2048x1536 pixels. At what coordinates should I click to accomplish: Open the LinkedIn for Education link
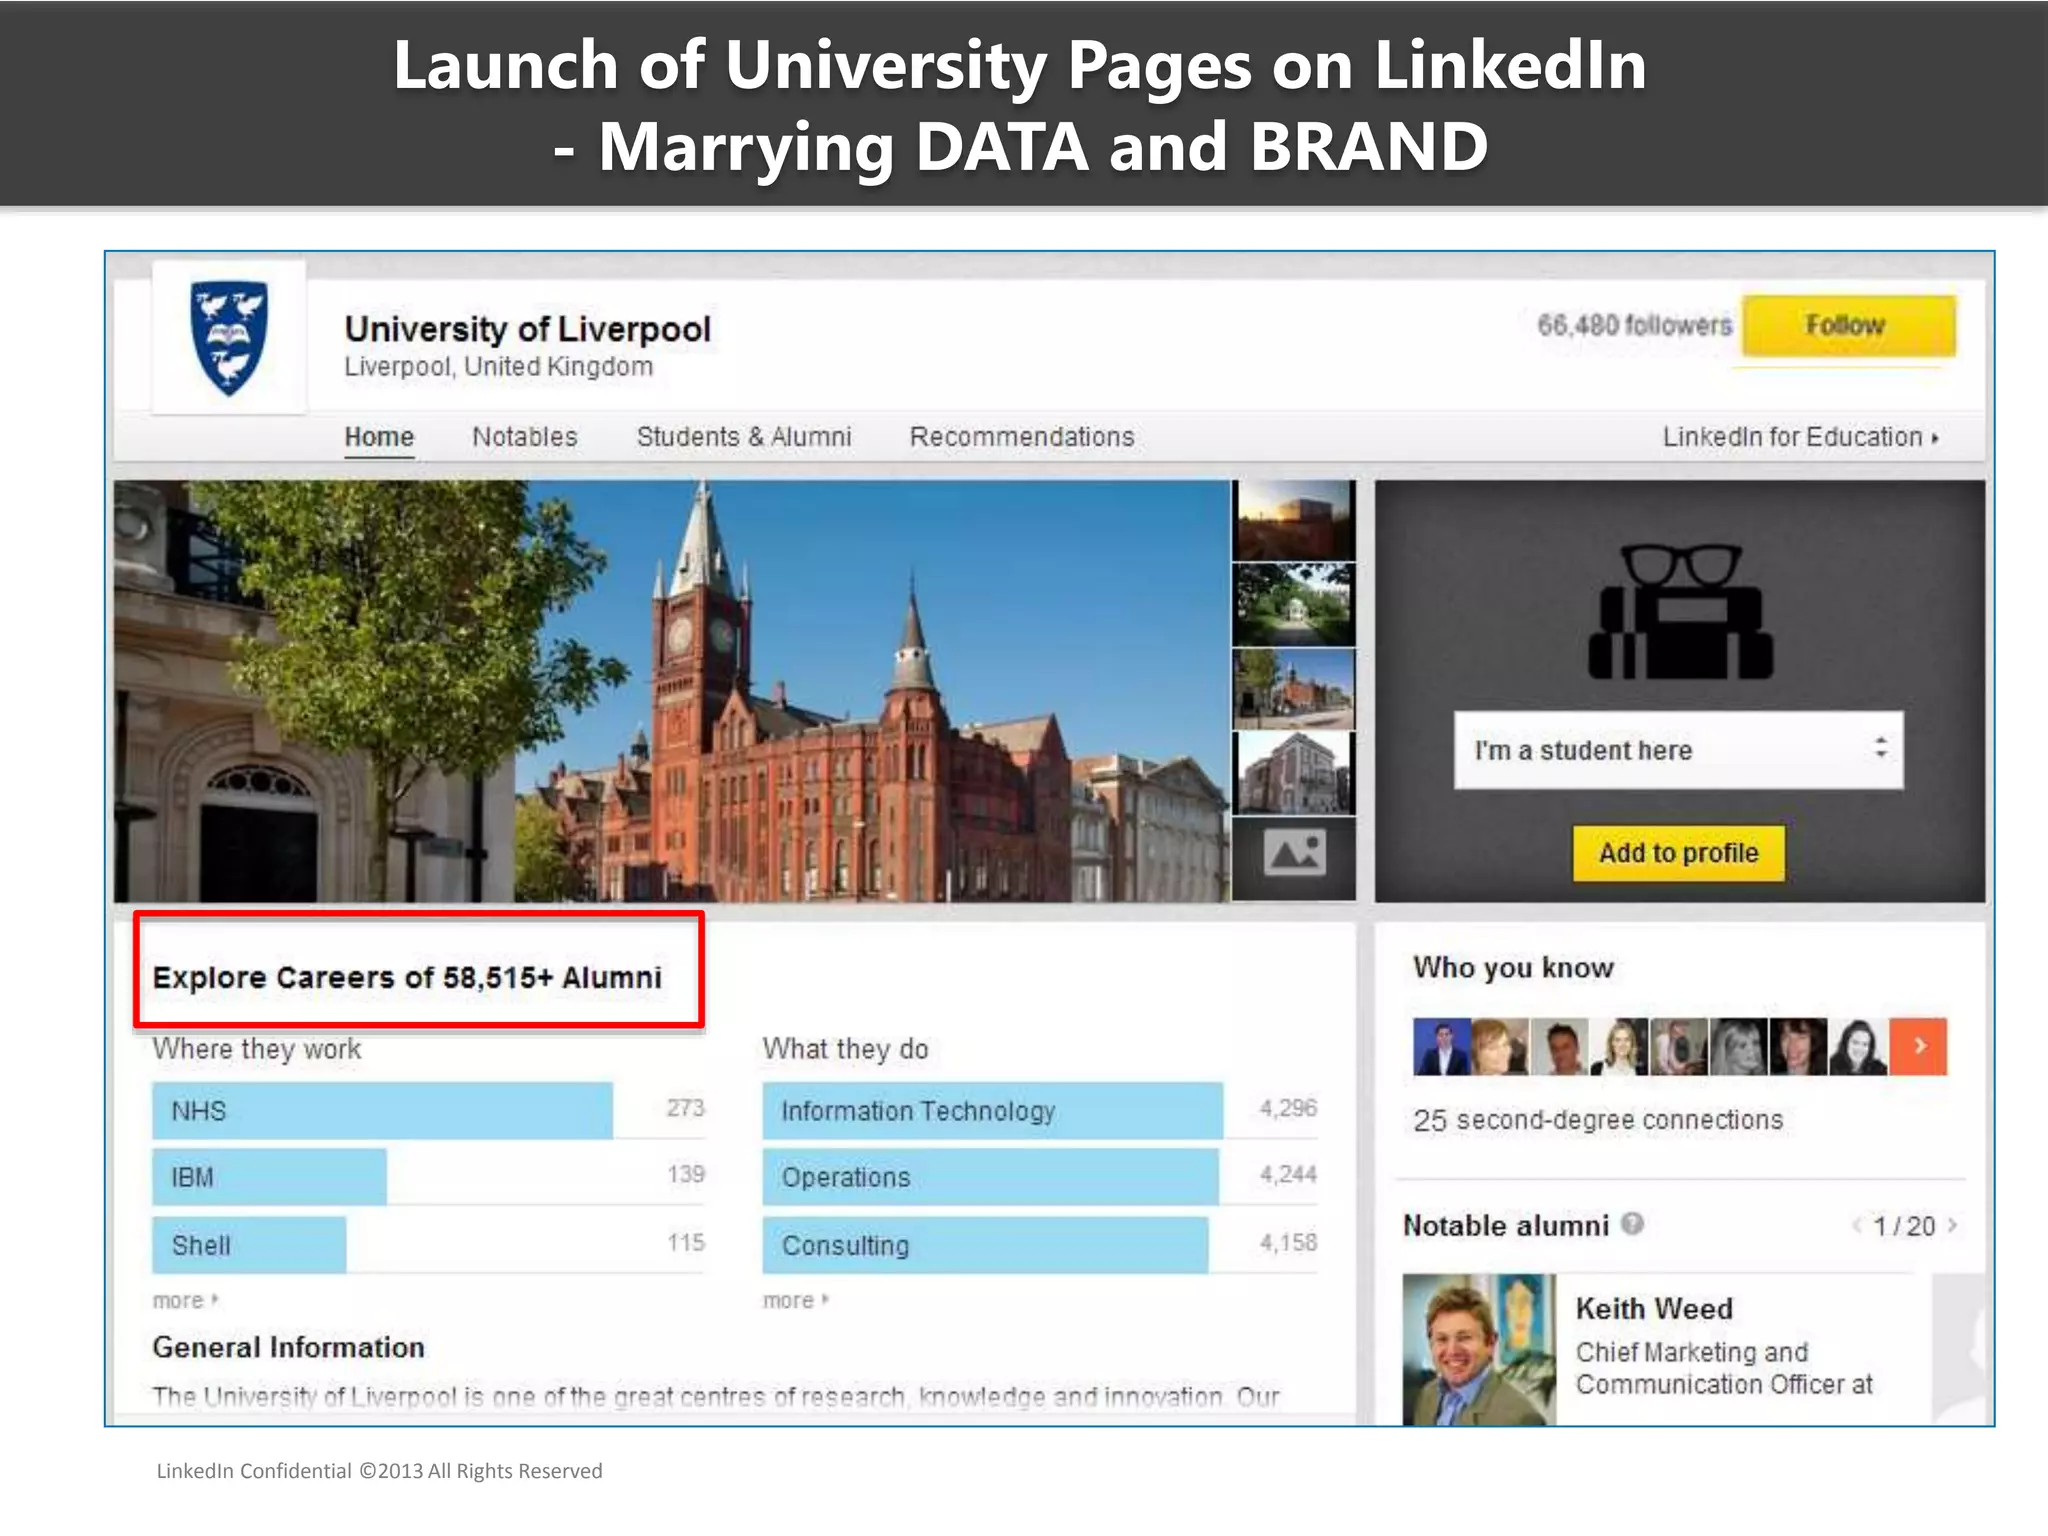pos(1800,437)
